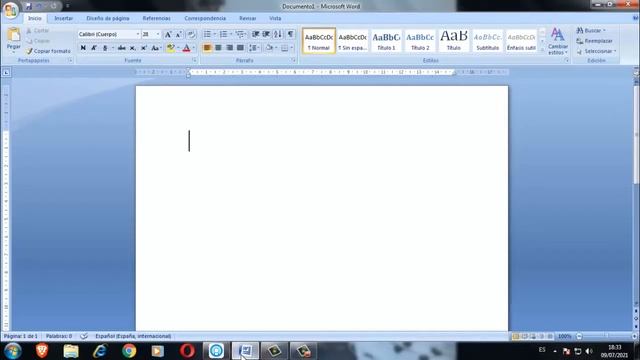
Task: Click the zoom out minus button
Action: coord(579,336)
